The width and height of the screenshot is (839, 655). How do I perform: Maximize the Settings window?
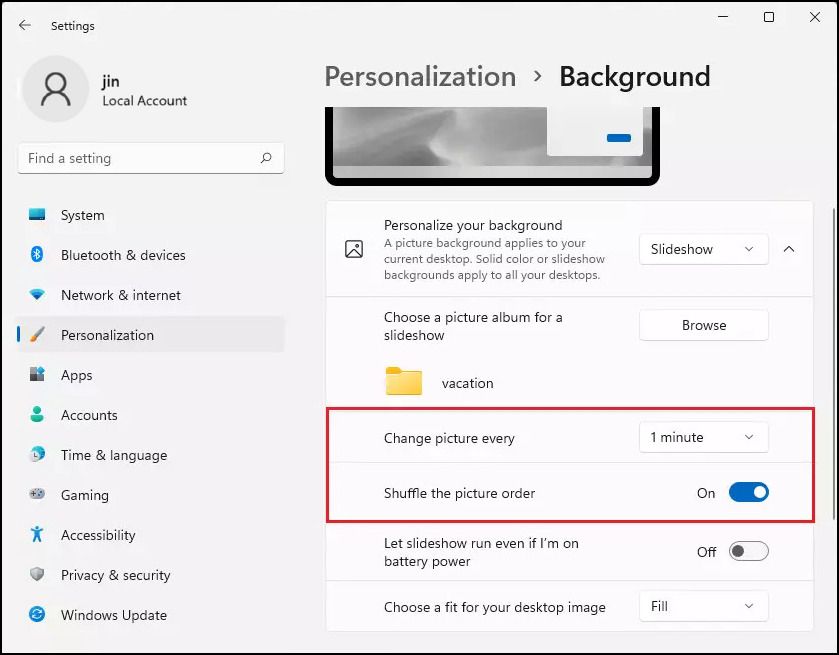click(769, 17)
